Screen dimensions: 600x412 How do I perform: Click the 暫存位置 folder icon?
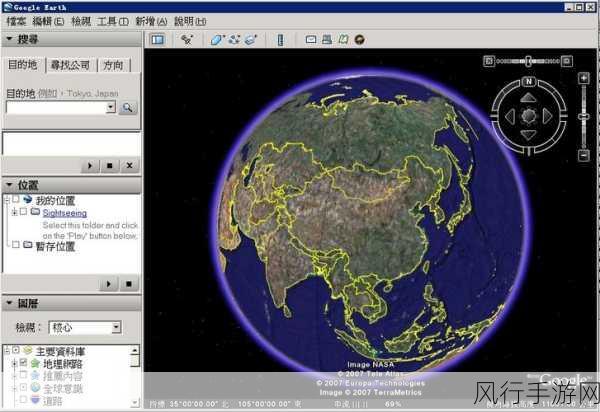coord(28,244)
